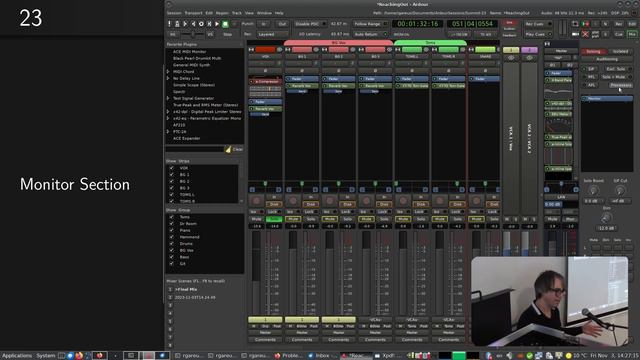Uncheck the Toms group checkbox
The height and width of the screenshot is (360, 640).
tap(171, 217)
